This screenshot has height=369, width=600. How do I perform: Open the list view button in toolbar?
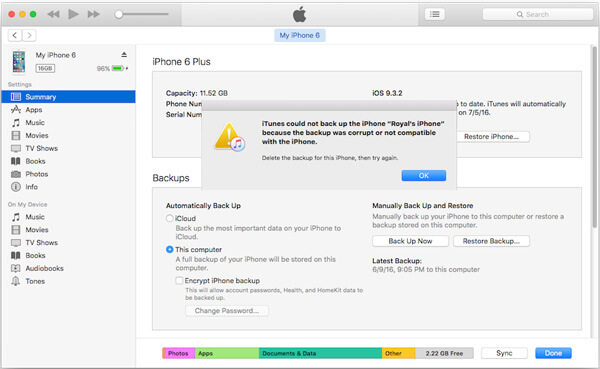434,14
